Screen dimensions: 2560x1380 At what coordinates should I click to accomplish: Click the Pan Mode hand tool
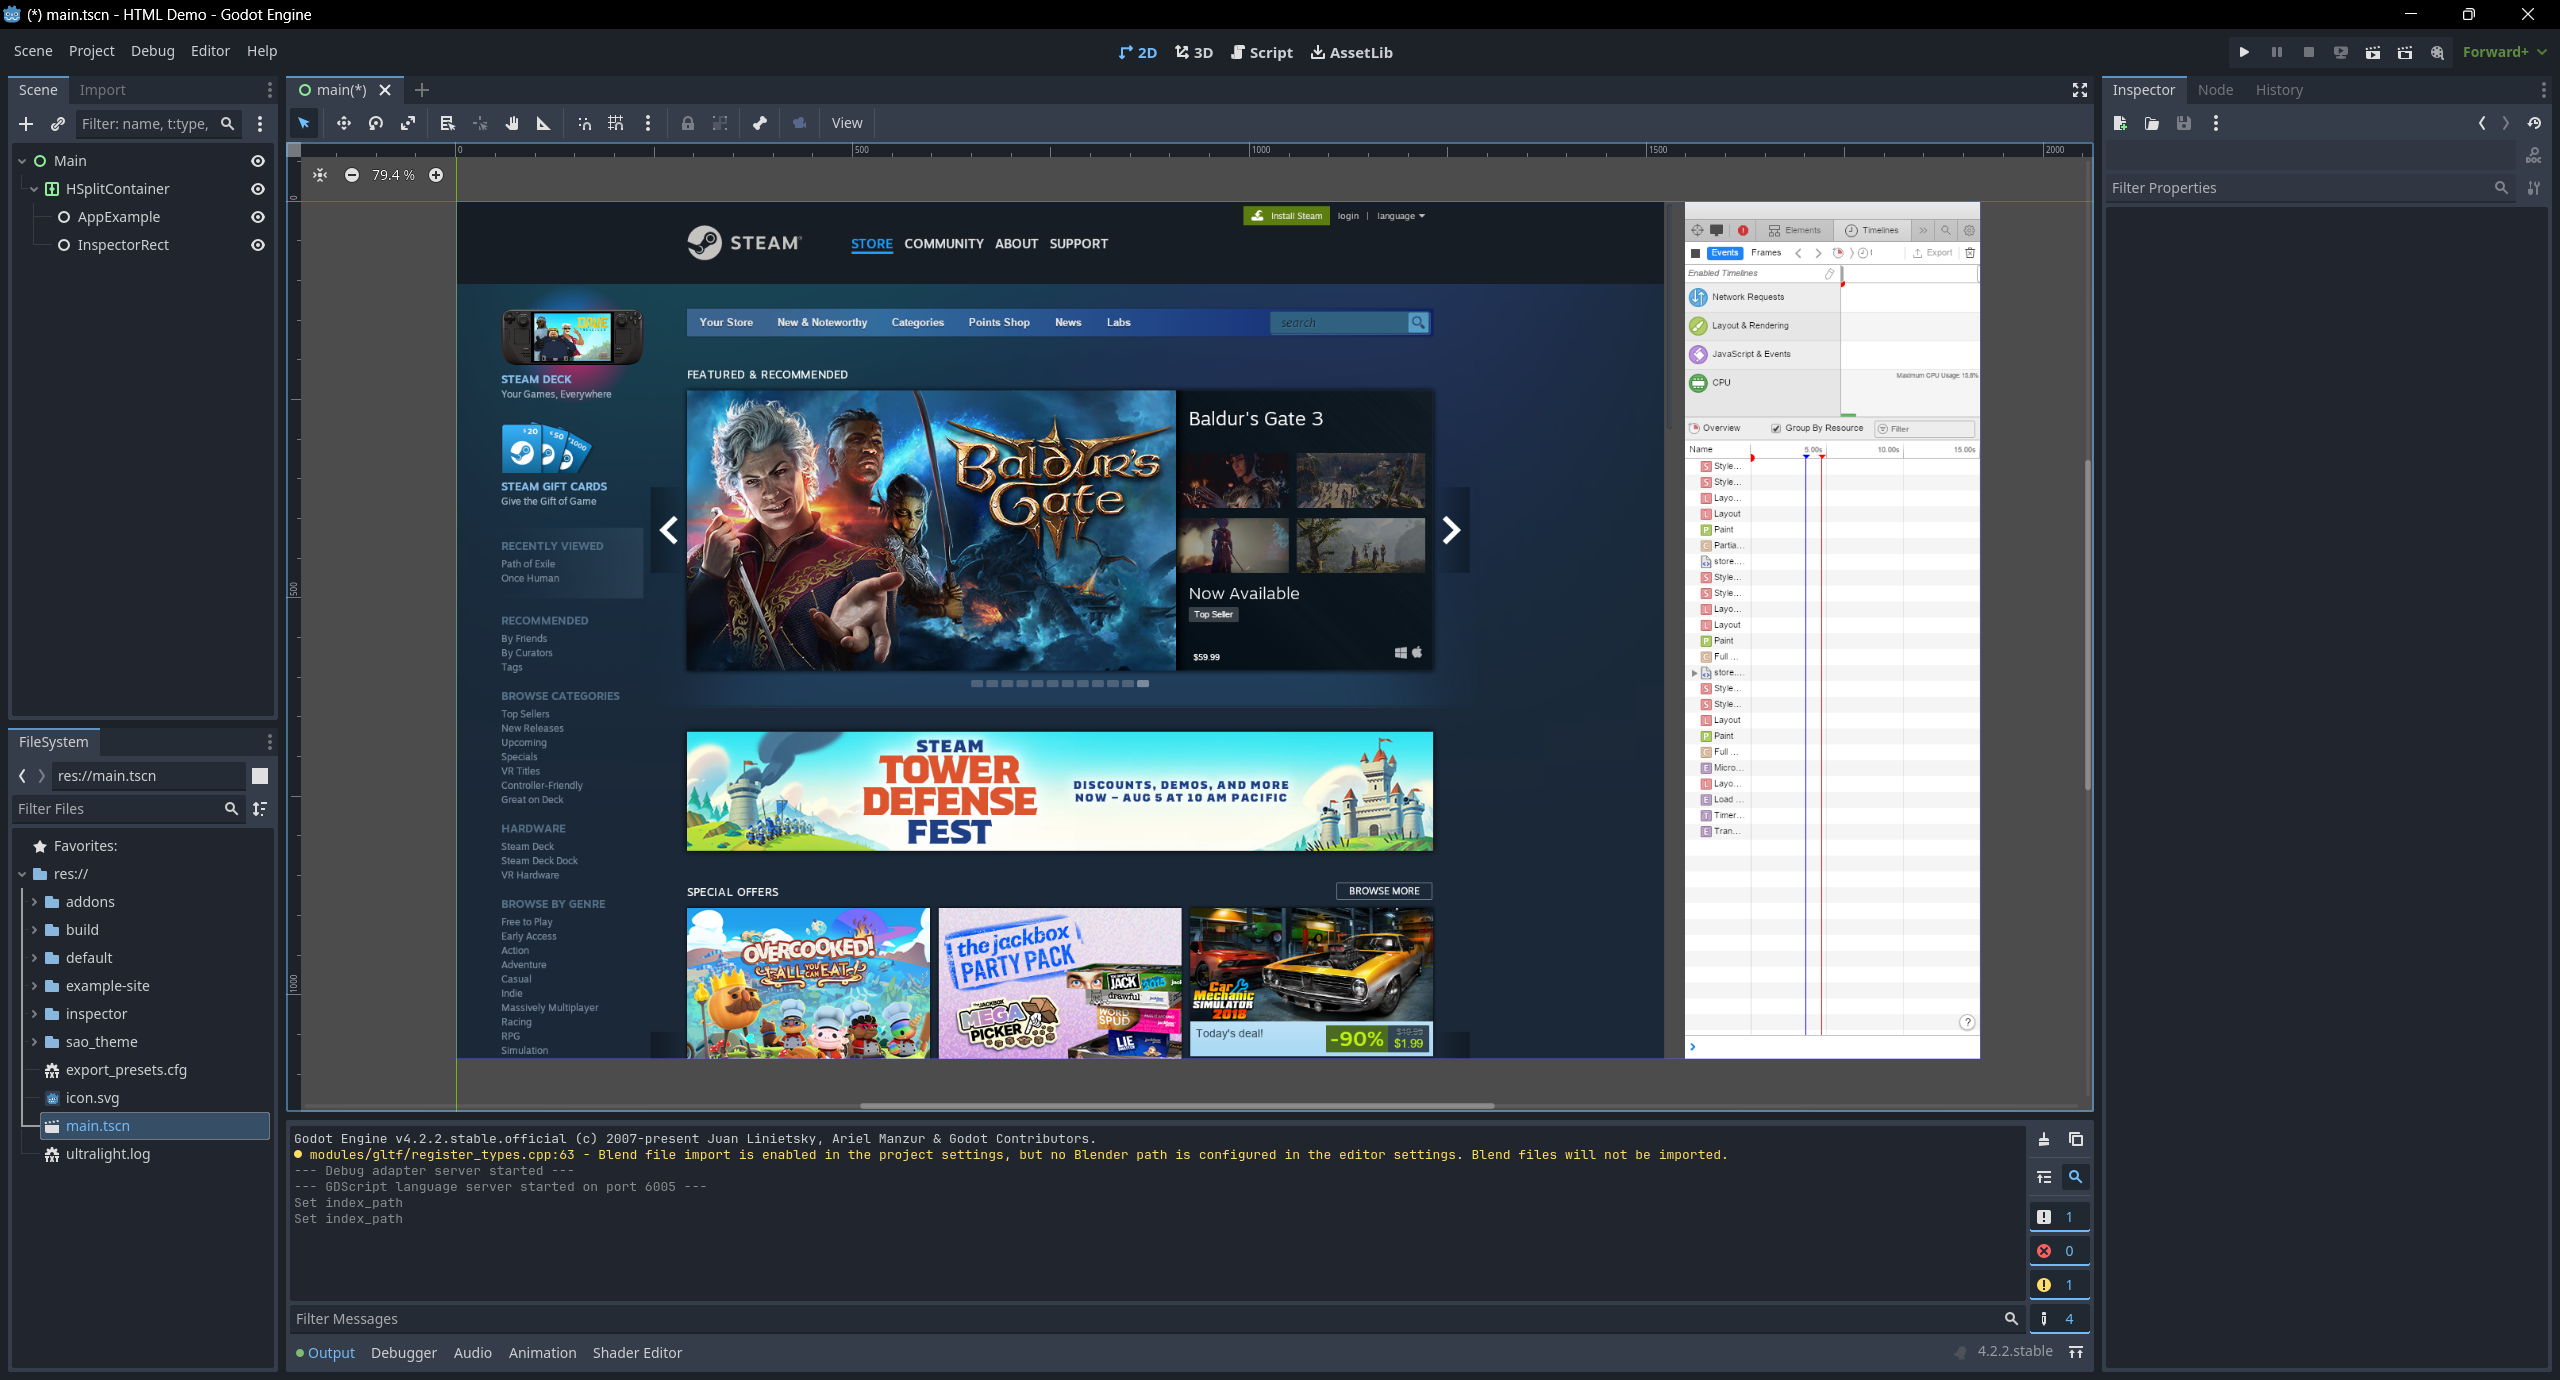point(512,123)
